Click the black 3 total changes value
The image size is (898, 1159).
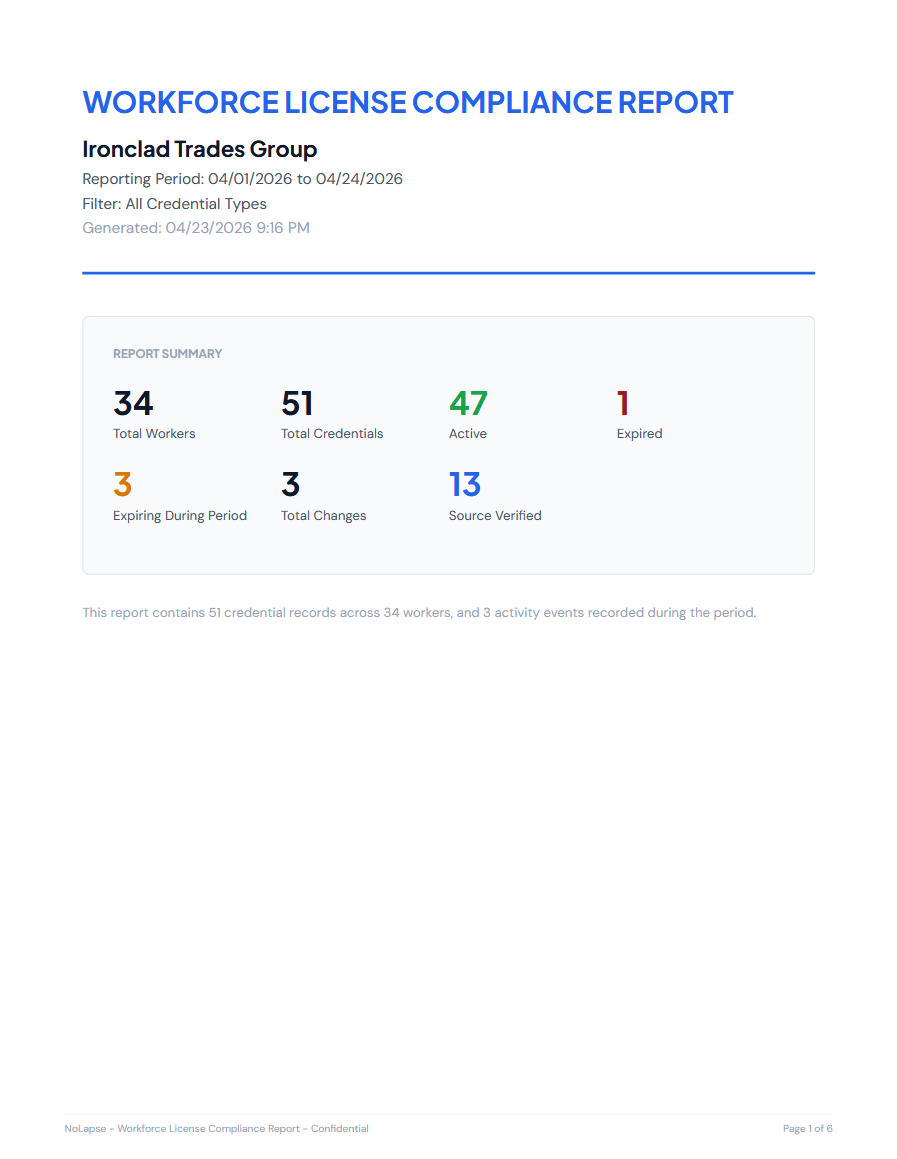290,485
